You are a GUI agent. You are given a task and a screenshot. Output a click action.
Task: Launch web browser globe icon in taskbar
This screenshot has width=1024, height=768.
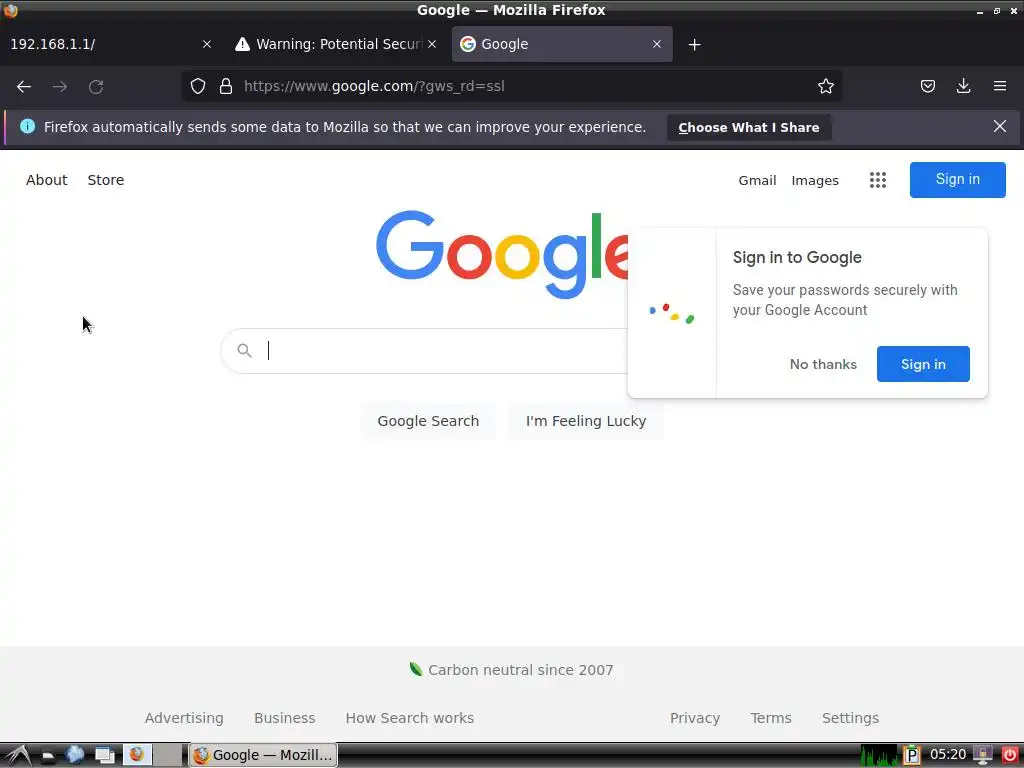pos(74,755)
